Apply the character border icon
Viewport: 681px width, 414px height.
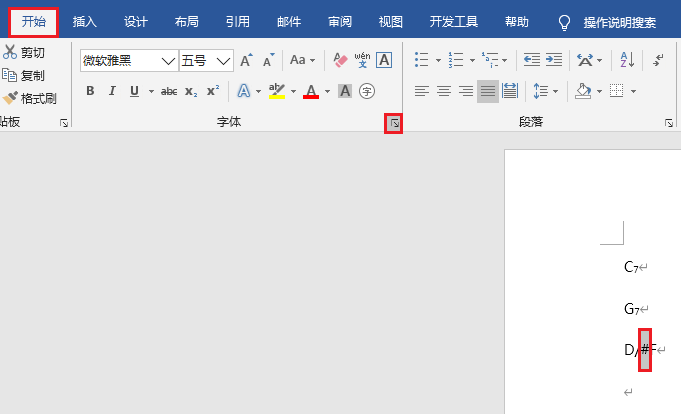pyautogui.click(x=384, y=60)
